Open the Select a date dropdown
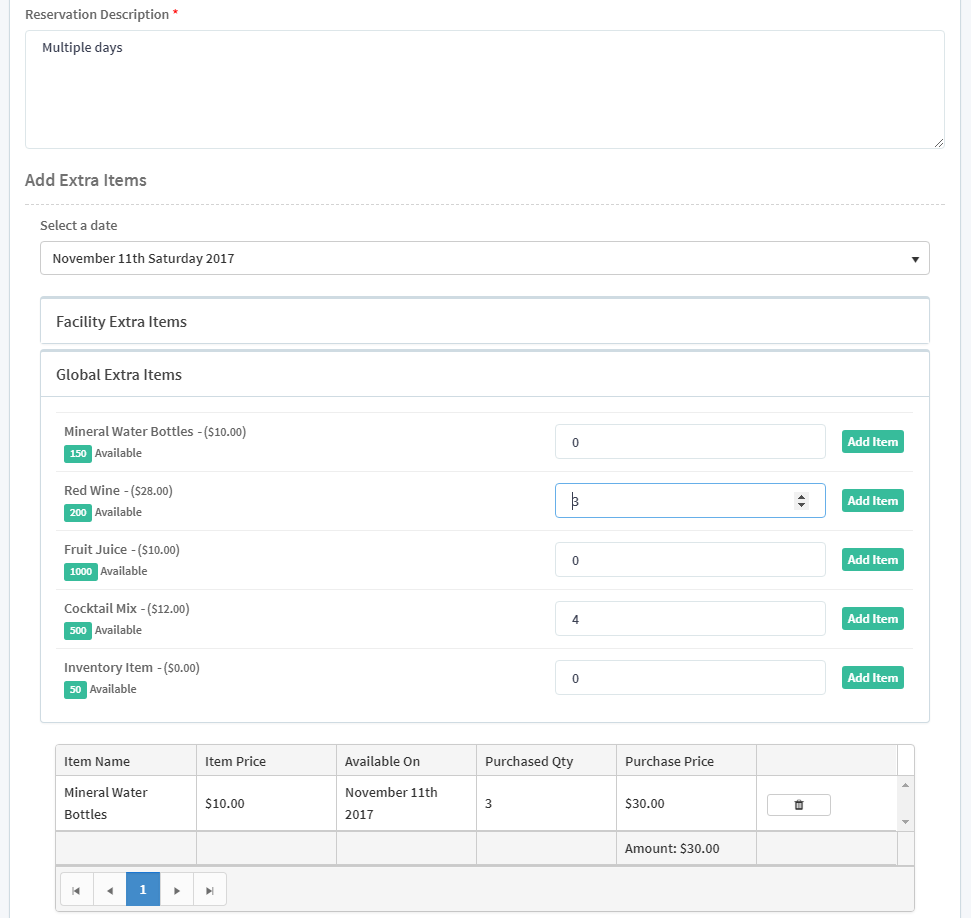 (484, 258)
